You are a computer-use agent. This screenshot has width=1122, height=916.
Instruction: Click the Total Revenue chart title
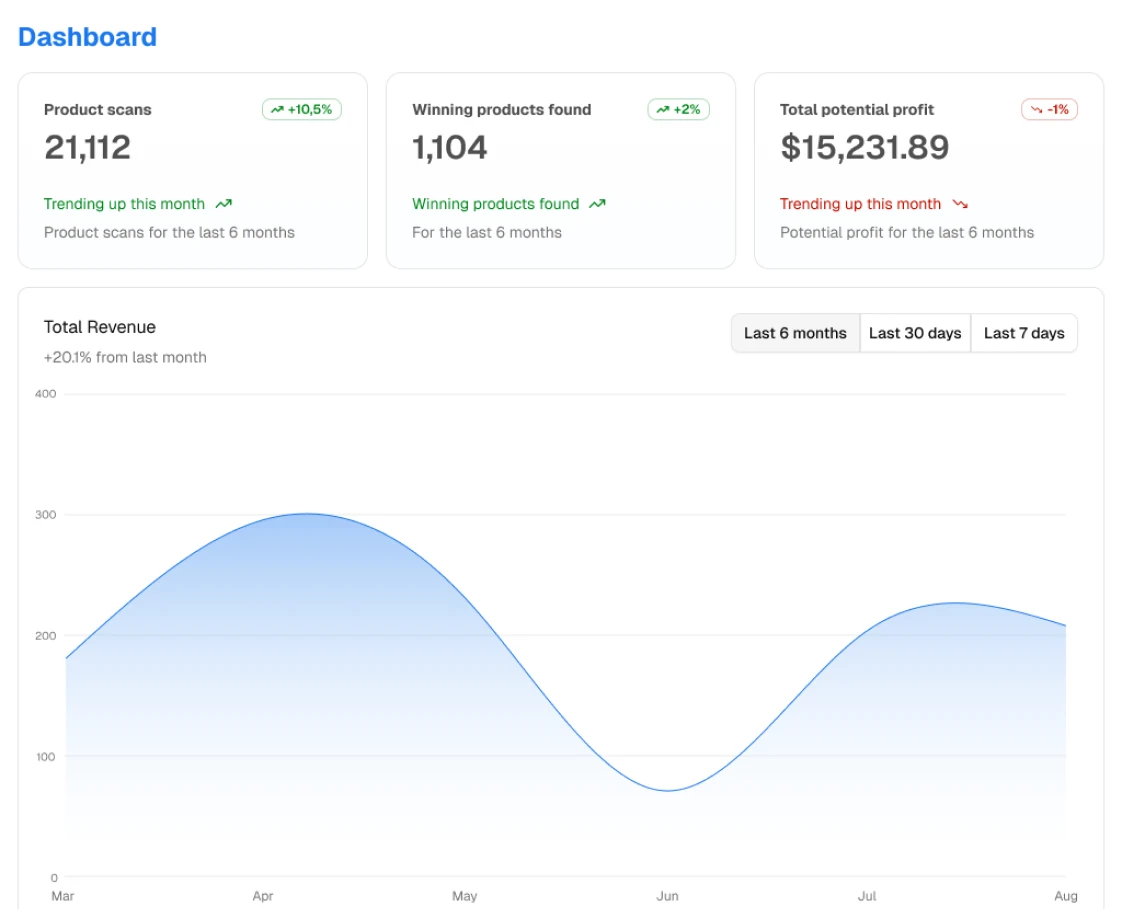(x=100, y=327)
